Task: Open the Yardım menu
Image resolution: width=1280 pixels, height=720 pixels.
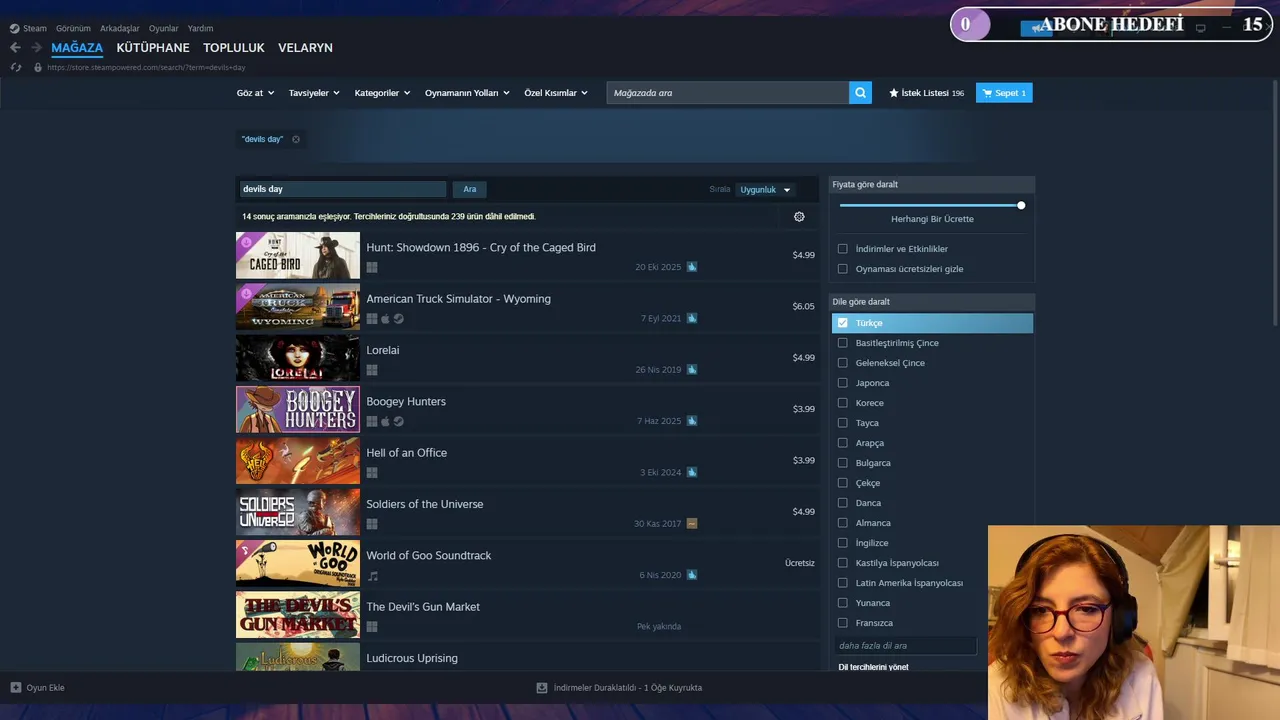Action: (200, 28)
